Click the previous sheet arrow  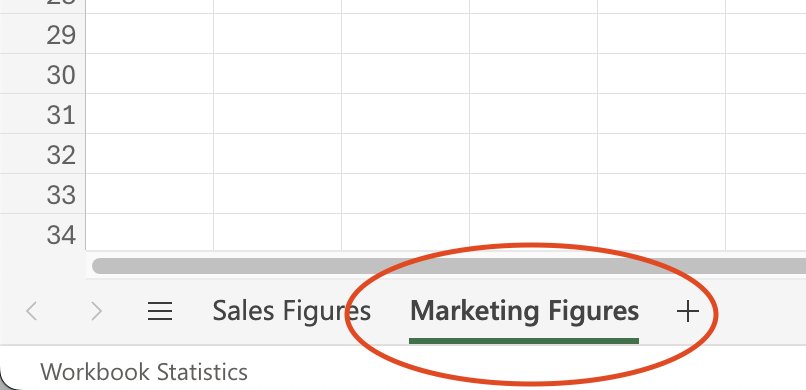click(x=32, y=311)
